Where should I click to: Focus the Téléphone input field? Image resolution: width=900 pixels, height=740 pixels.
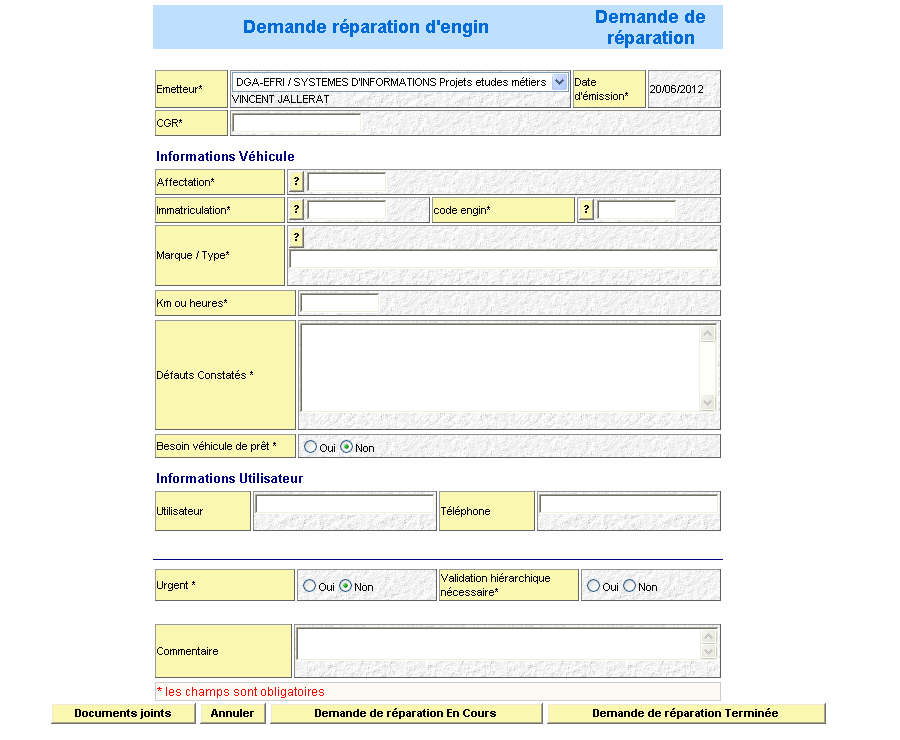(629, 503)
